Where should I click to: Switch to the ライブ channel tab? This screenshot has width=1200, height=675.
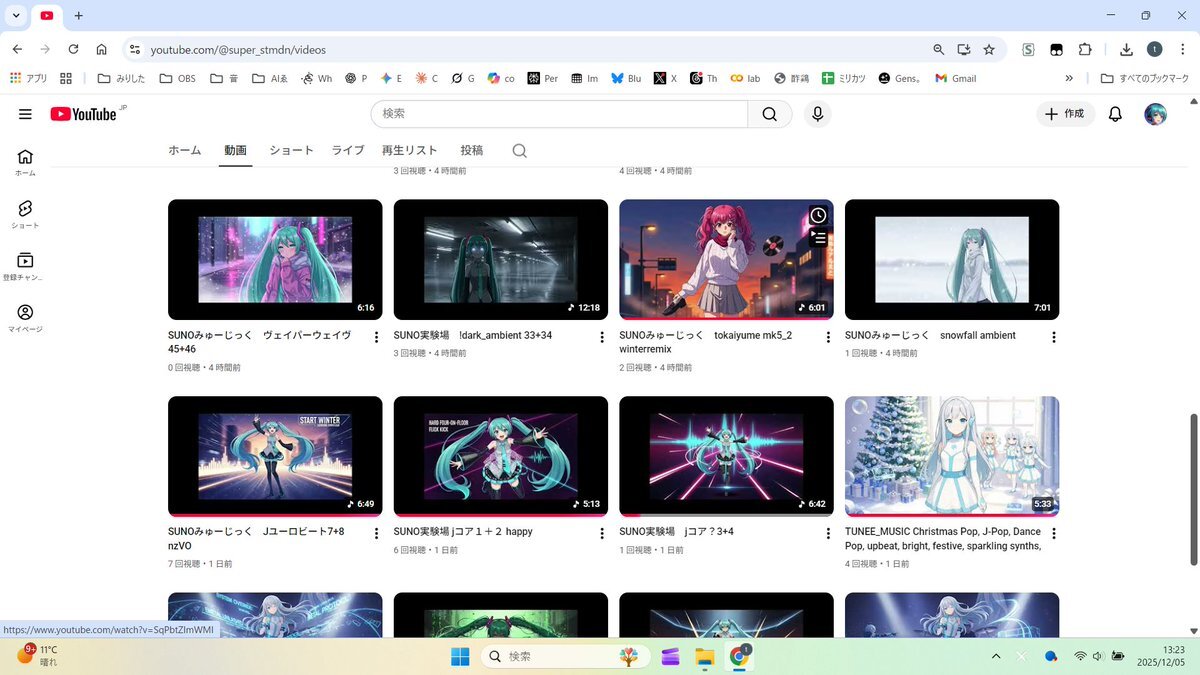click(348, 151)
